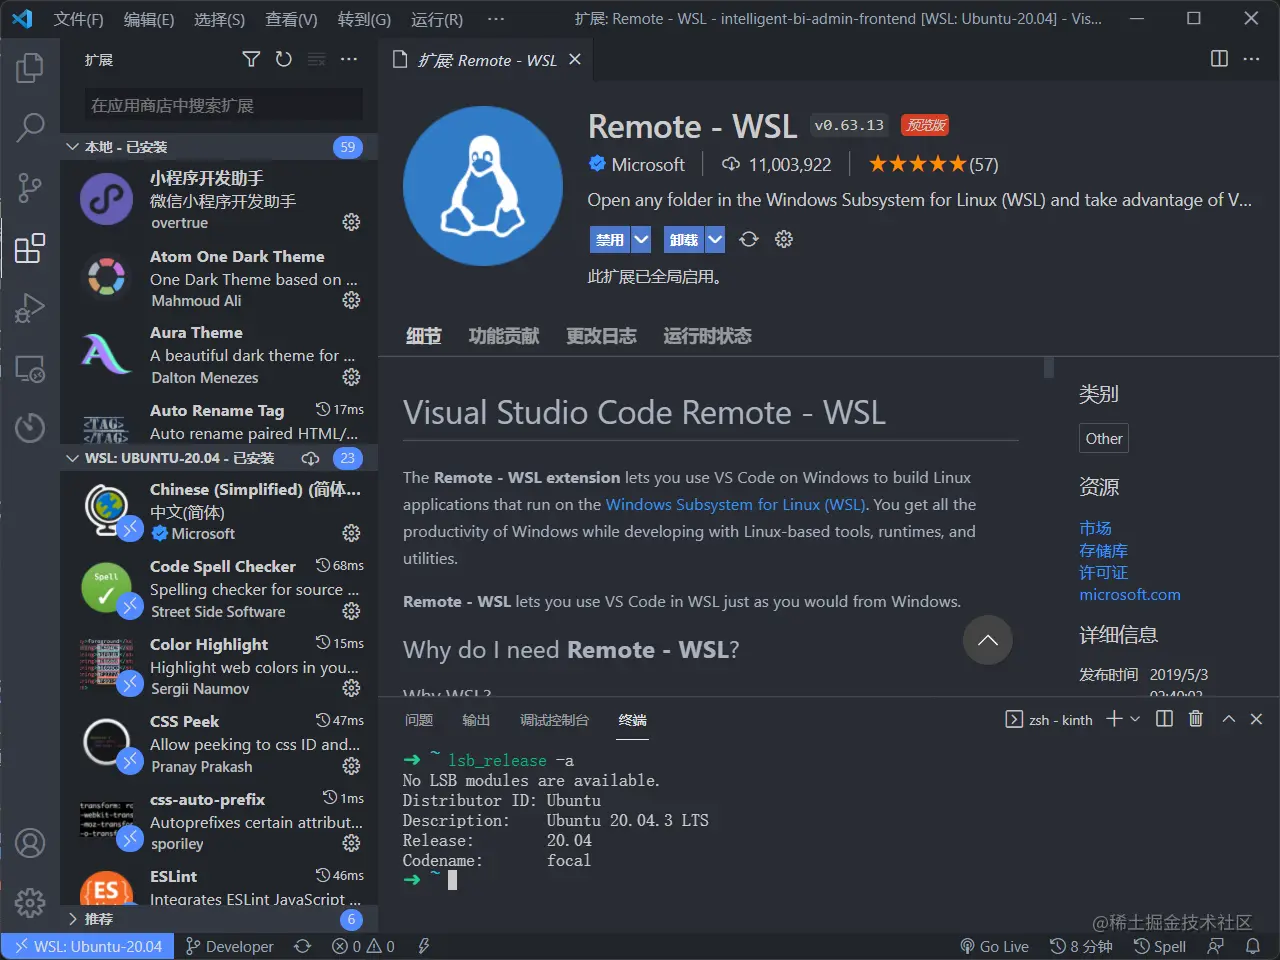Viewport: 1280px width, 960px height.
Task: Open notifications bell in status bar
Action: 1252,946
